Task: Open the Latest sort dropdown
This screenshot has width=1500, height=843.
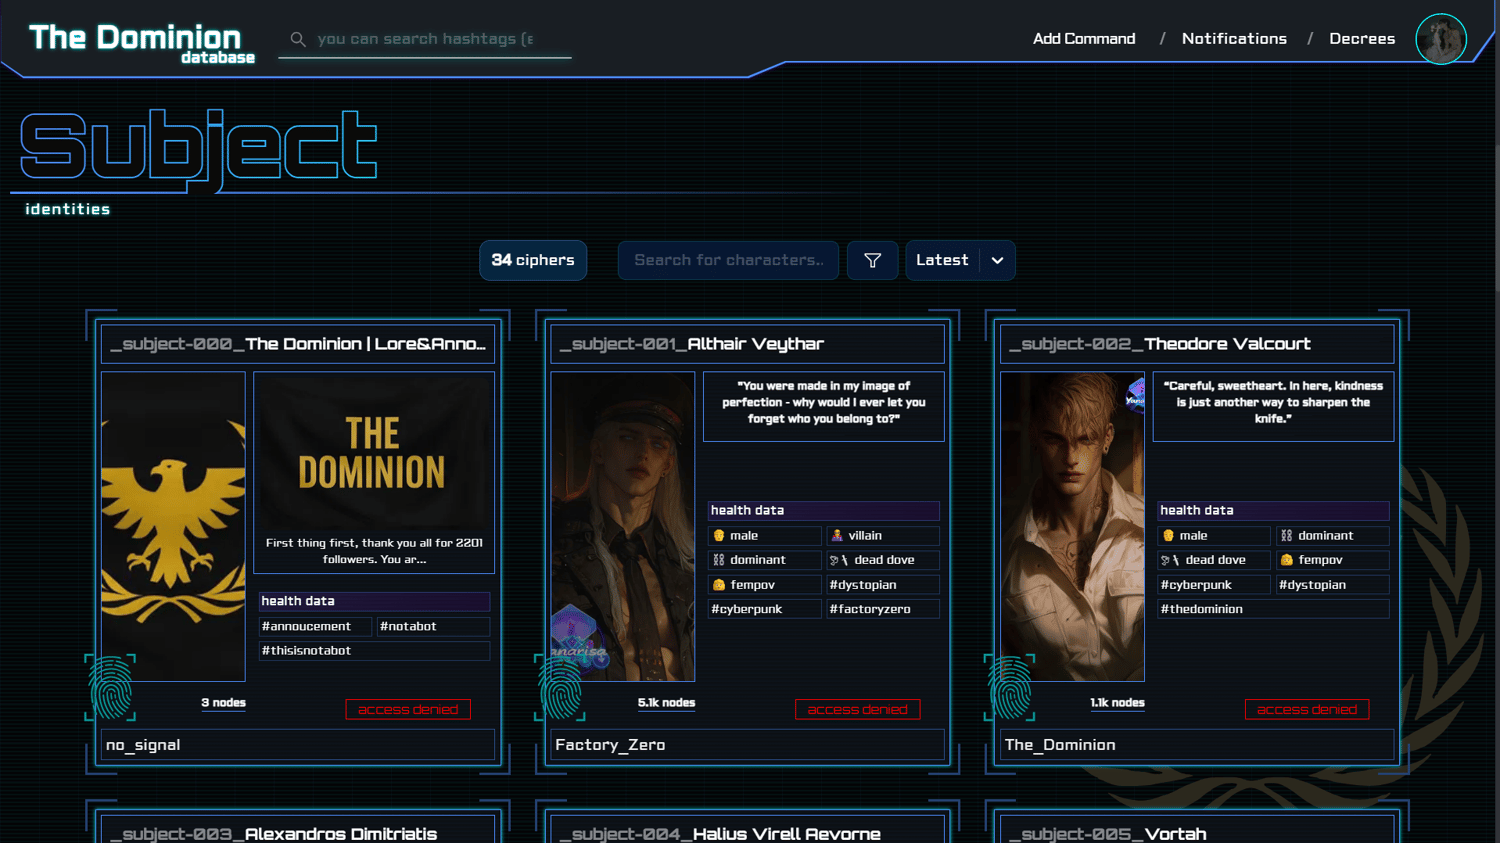Action: [x=960, y=260]
